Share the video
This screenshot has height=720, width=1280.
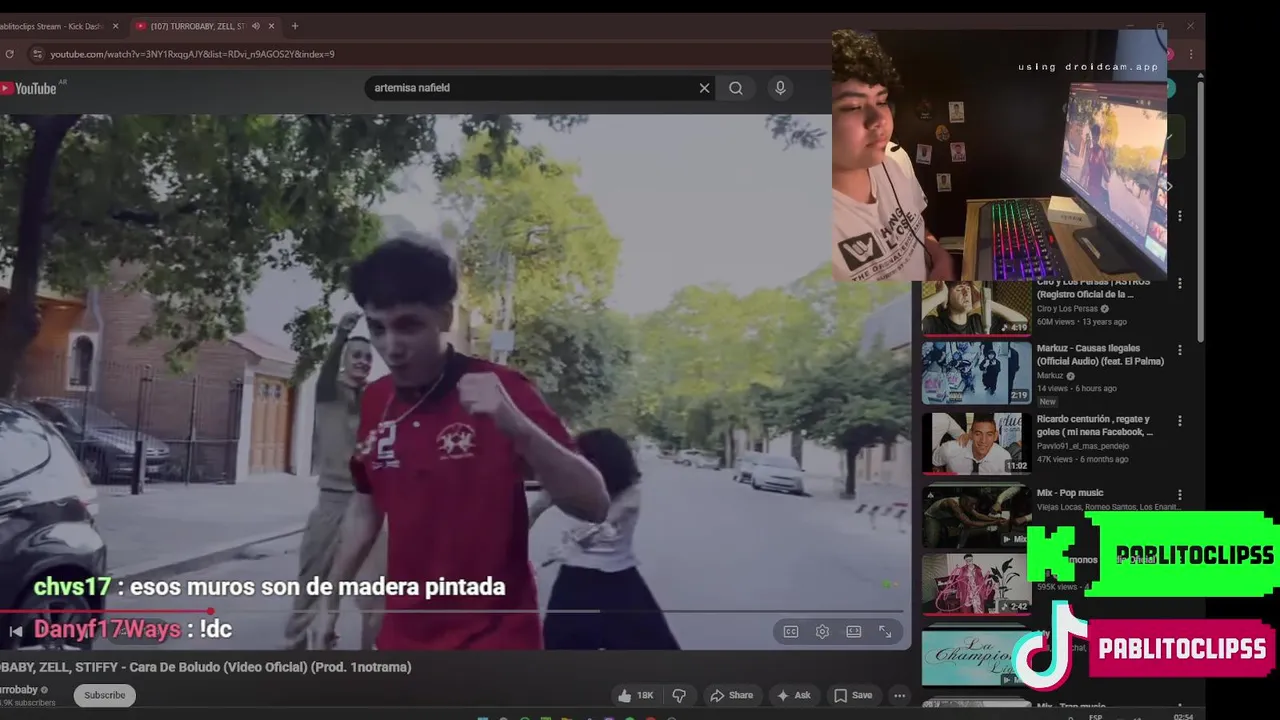tap(731, 695)
